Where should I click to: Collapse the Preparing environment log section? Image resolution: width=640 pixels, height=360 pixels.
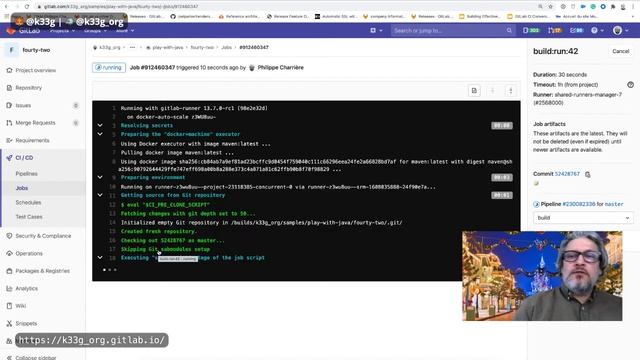click(100, 178)
